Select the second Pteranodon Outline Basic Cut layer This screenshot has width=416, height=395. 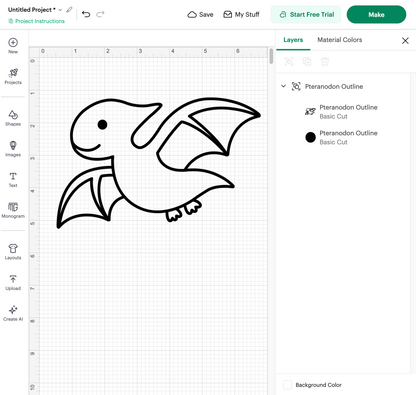(x=343, y=137)
